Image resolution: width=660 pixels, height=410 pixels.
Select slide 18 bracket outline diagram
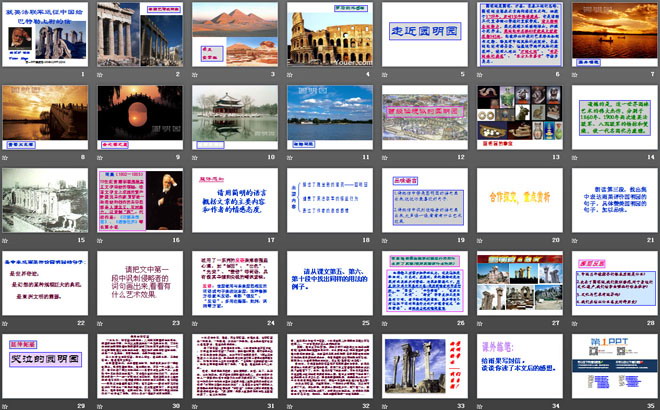[330, 200]
